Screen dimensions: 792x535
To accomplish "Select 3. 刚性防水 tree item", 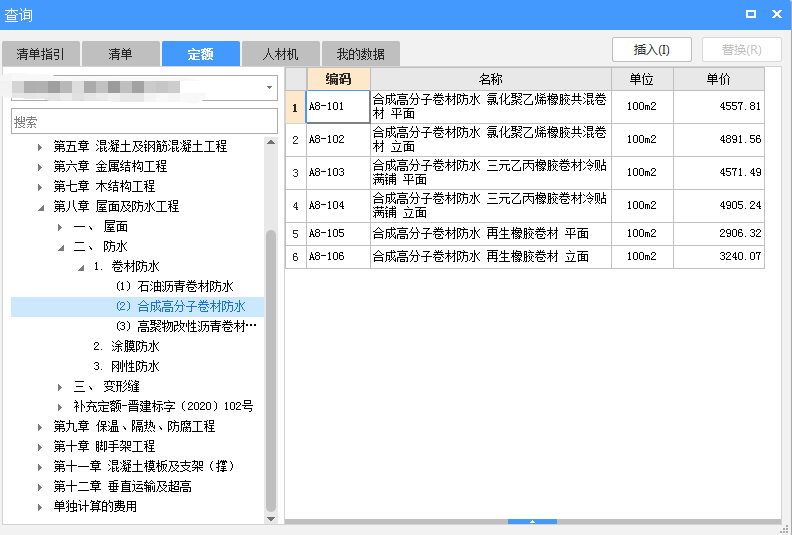I will point(126,366).
